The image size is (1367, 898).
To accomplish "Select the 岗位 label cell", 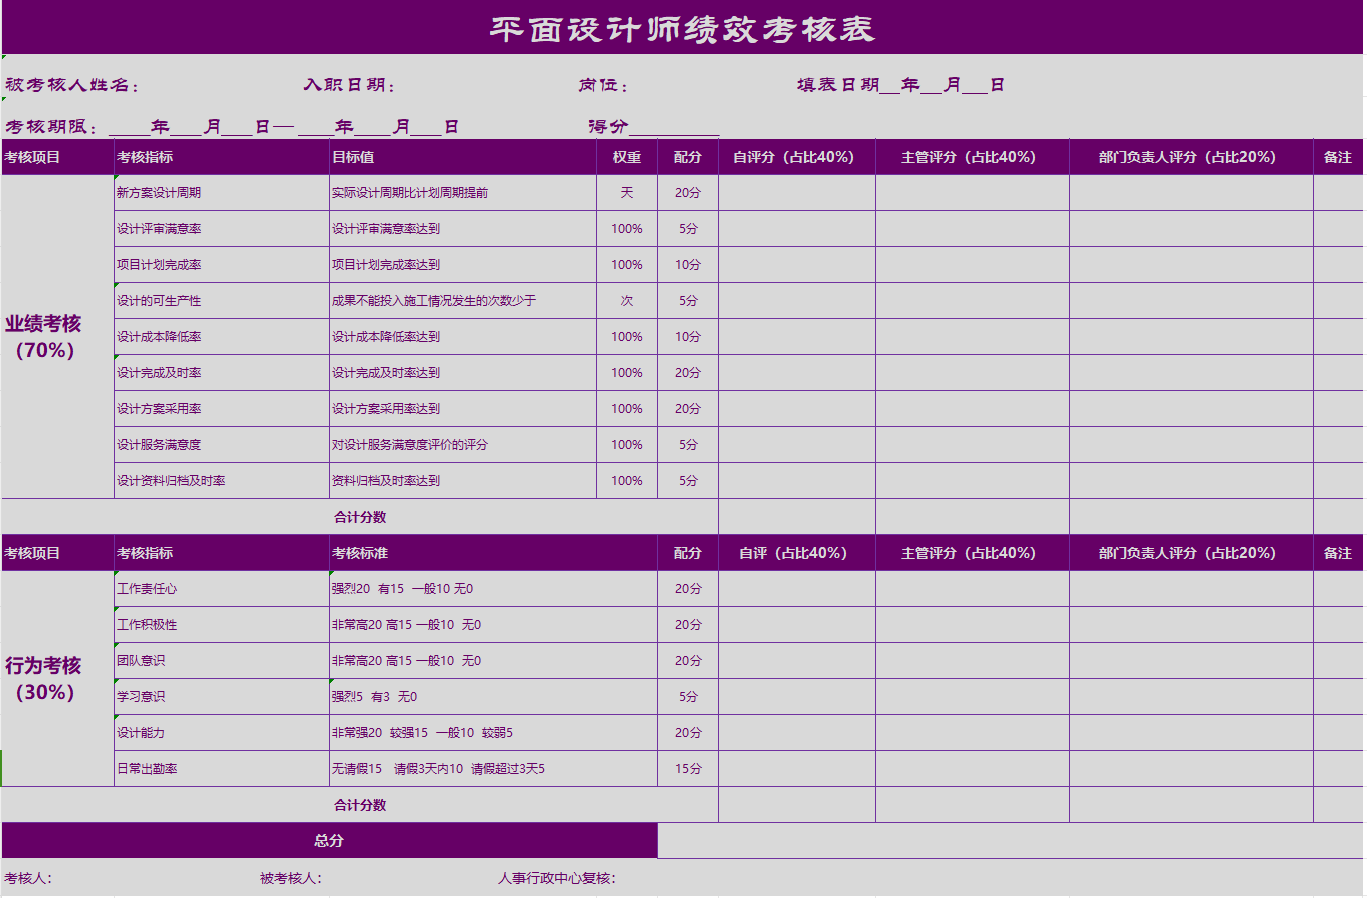I will [603, 86].
